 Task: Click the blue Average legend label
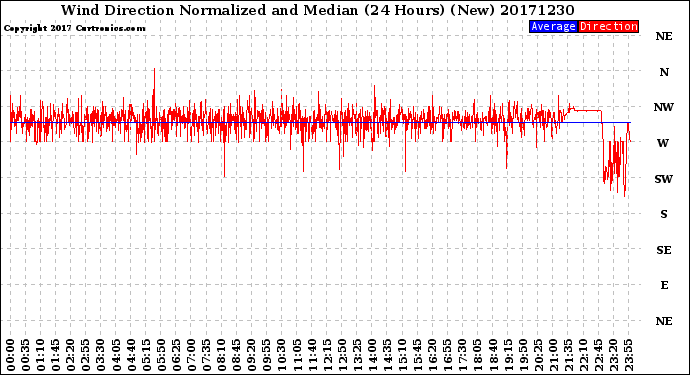pyautogui.click(x=553, y=26)
